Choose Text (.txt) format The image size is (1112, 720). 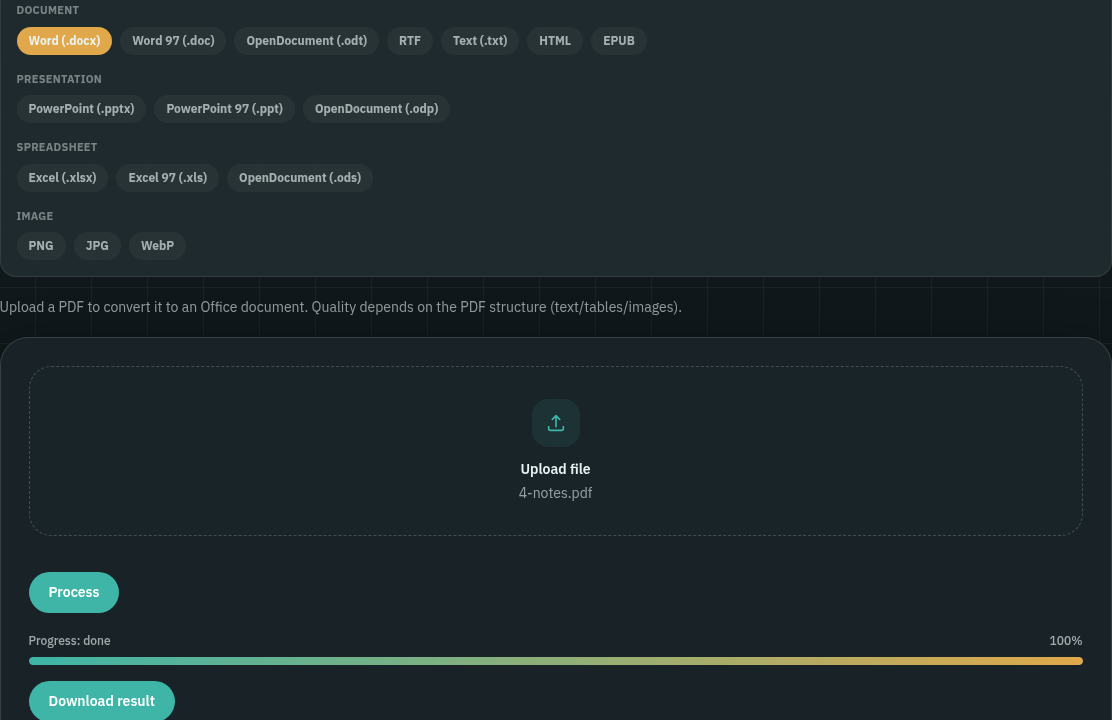[480, 41]
